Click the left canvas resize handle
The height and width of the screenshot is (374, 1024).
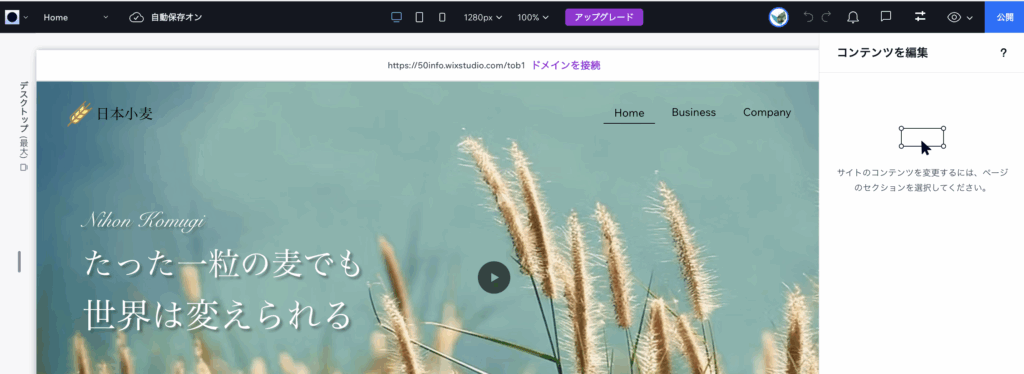click(x=19, y=262)
